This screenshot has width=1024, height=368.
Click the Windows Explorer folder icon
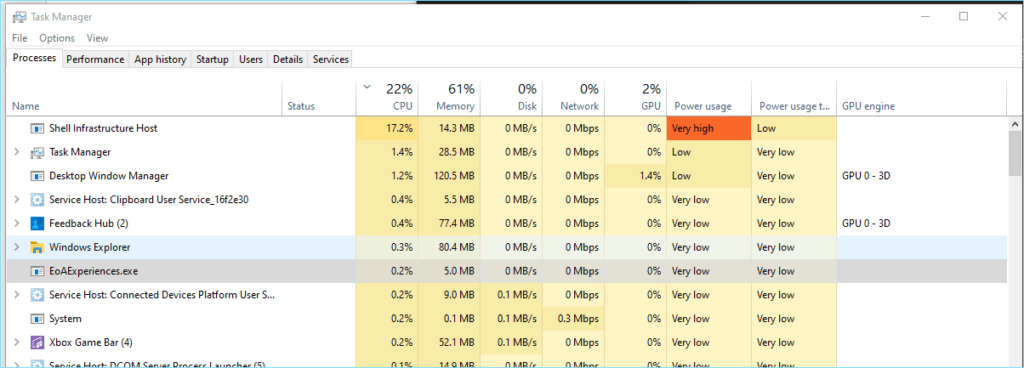coord(37,247)
